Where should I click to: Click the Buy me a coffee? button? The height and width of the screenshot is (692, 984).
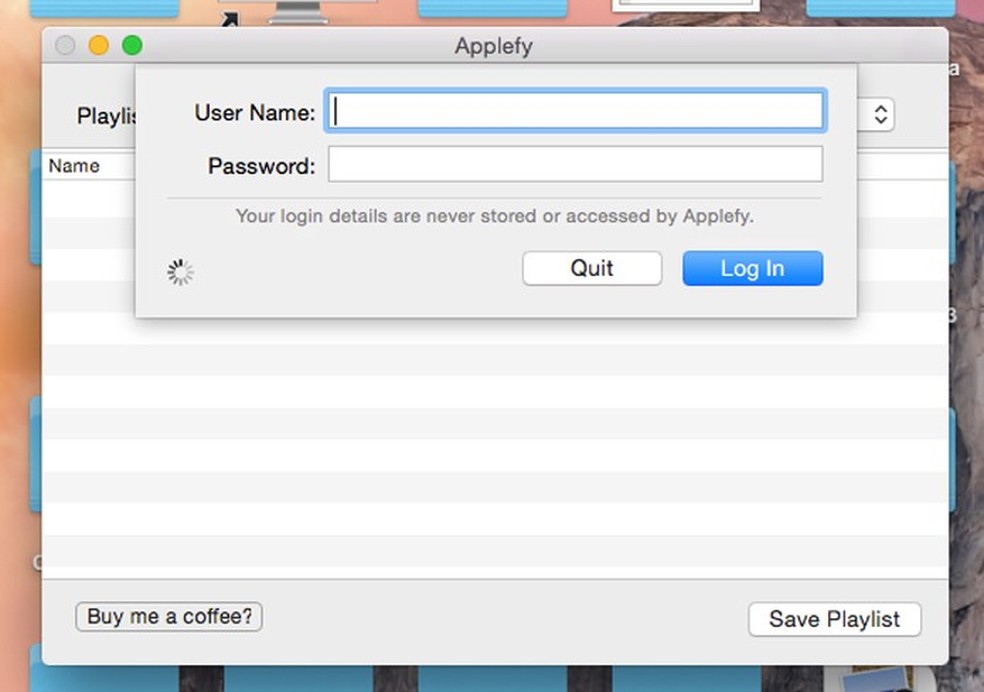[169, 617]
